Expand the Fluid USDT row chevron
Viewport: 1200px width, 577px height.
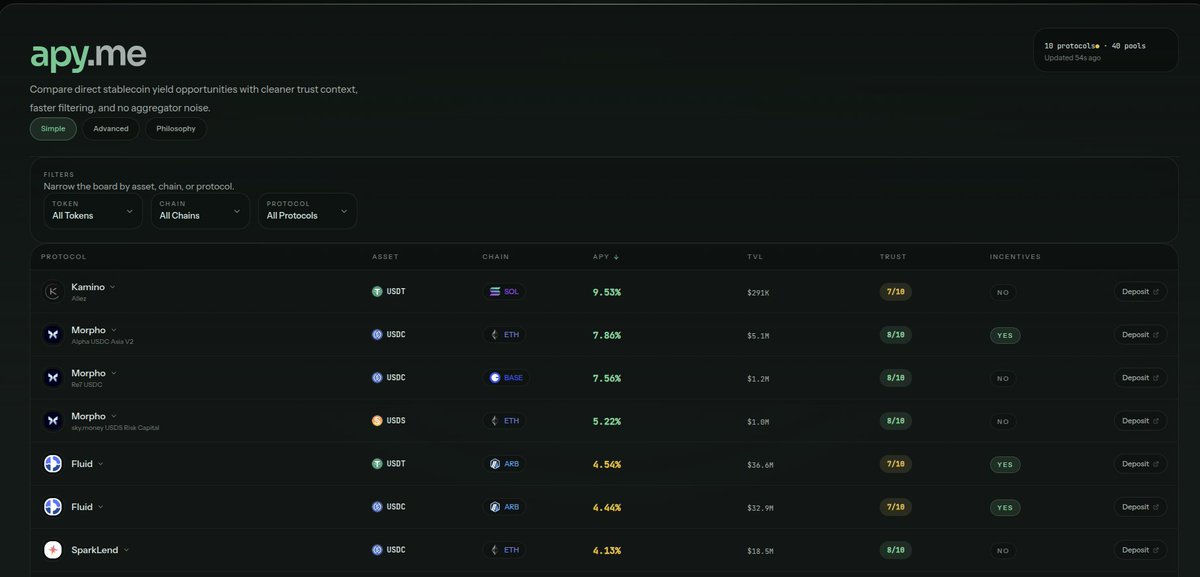[101, 464]
